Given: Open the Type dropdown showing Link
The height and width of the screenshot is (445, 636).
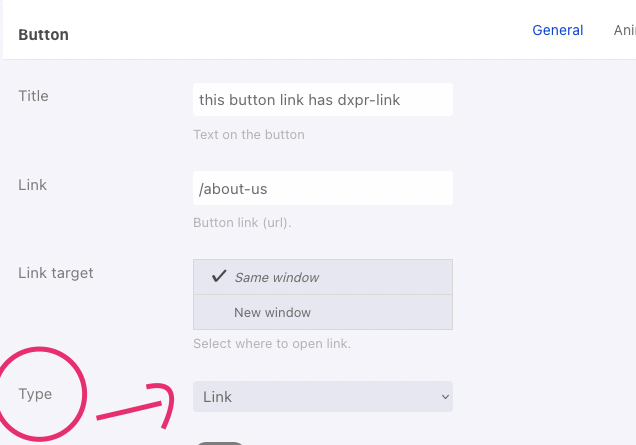Looking at the screenshot, I should 323,396.
